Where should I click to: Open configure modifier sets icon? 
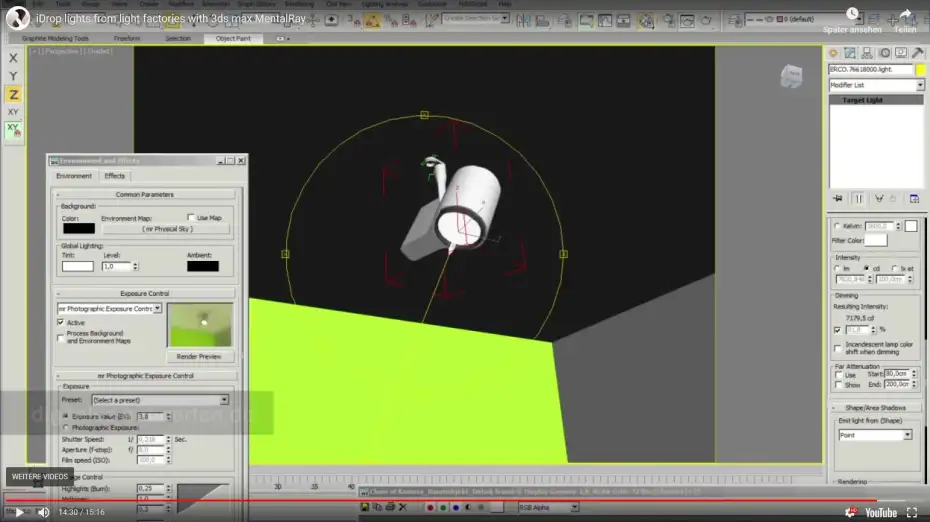914,199
